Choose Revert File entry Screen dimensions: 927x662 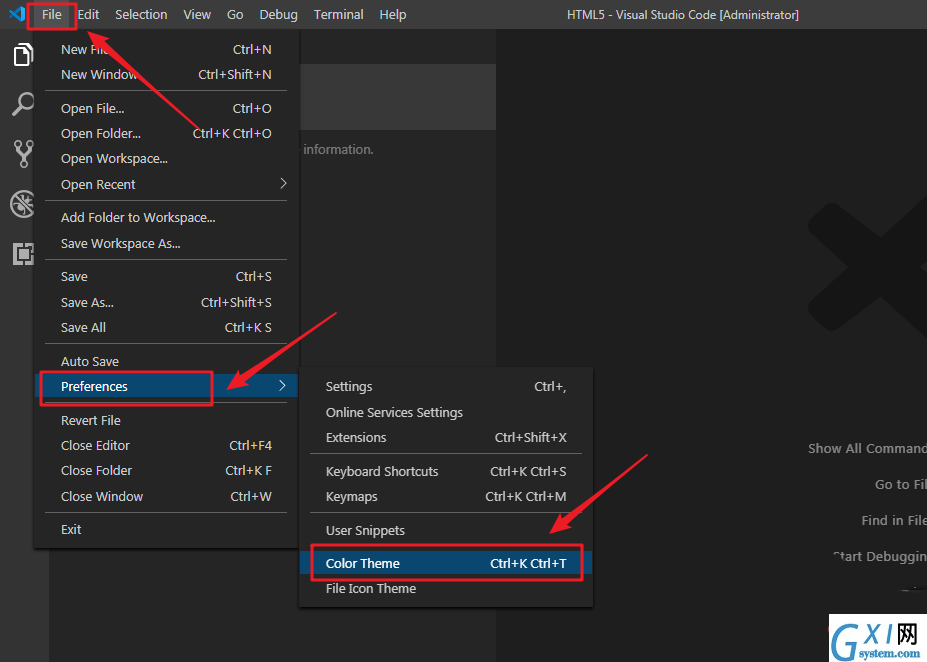pyautogui.click(x=166, y=420)
